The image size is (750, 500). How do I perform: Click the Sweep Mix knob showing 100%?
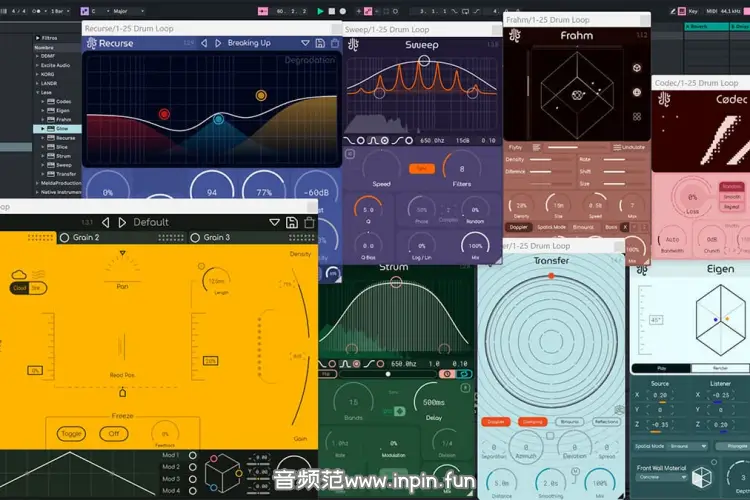(x=475, y=245)
